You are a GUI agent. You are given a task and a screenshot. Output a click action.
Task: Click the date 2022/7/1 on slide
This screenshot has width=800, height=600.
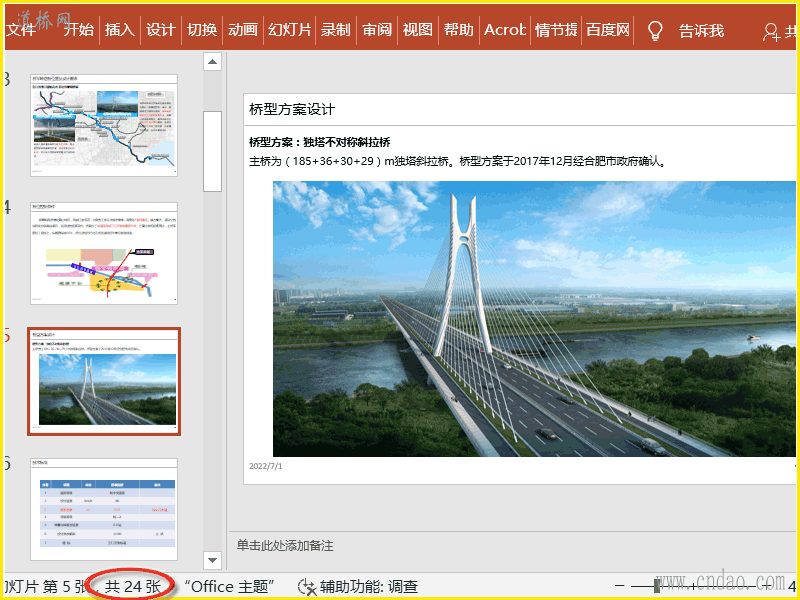[x=265, y=466]
